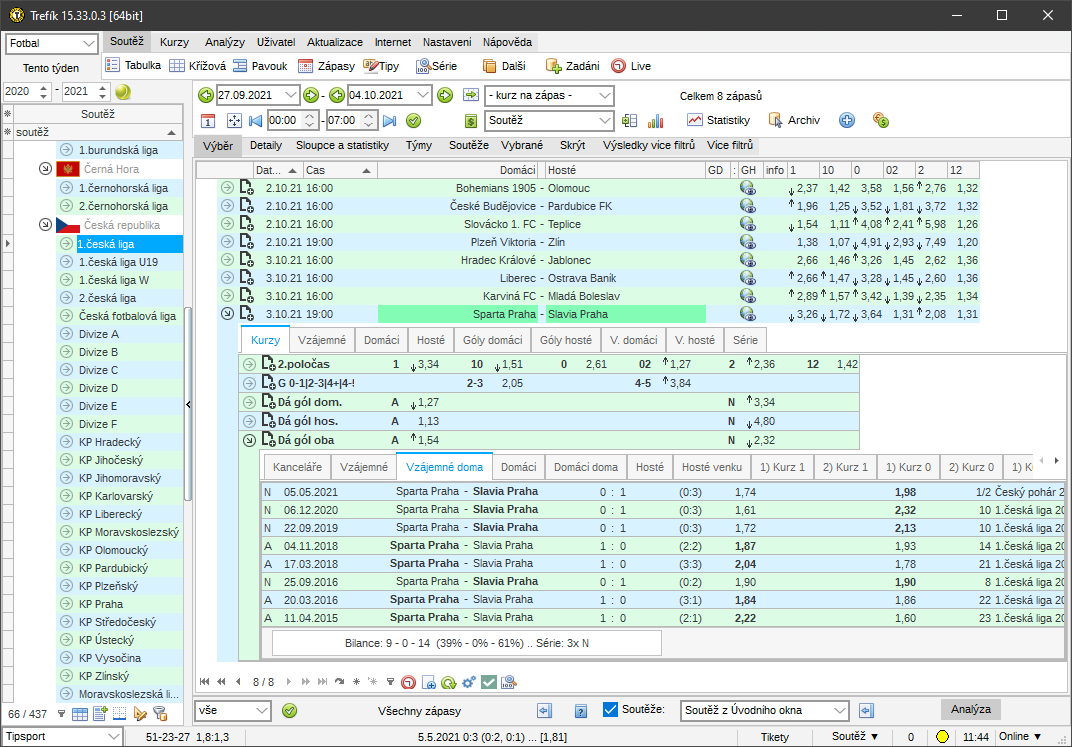
Task: Collapse the Sparta Praha match row
Action: [x=227, y=314]
